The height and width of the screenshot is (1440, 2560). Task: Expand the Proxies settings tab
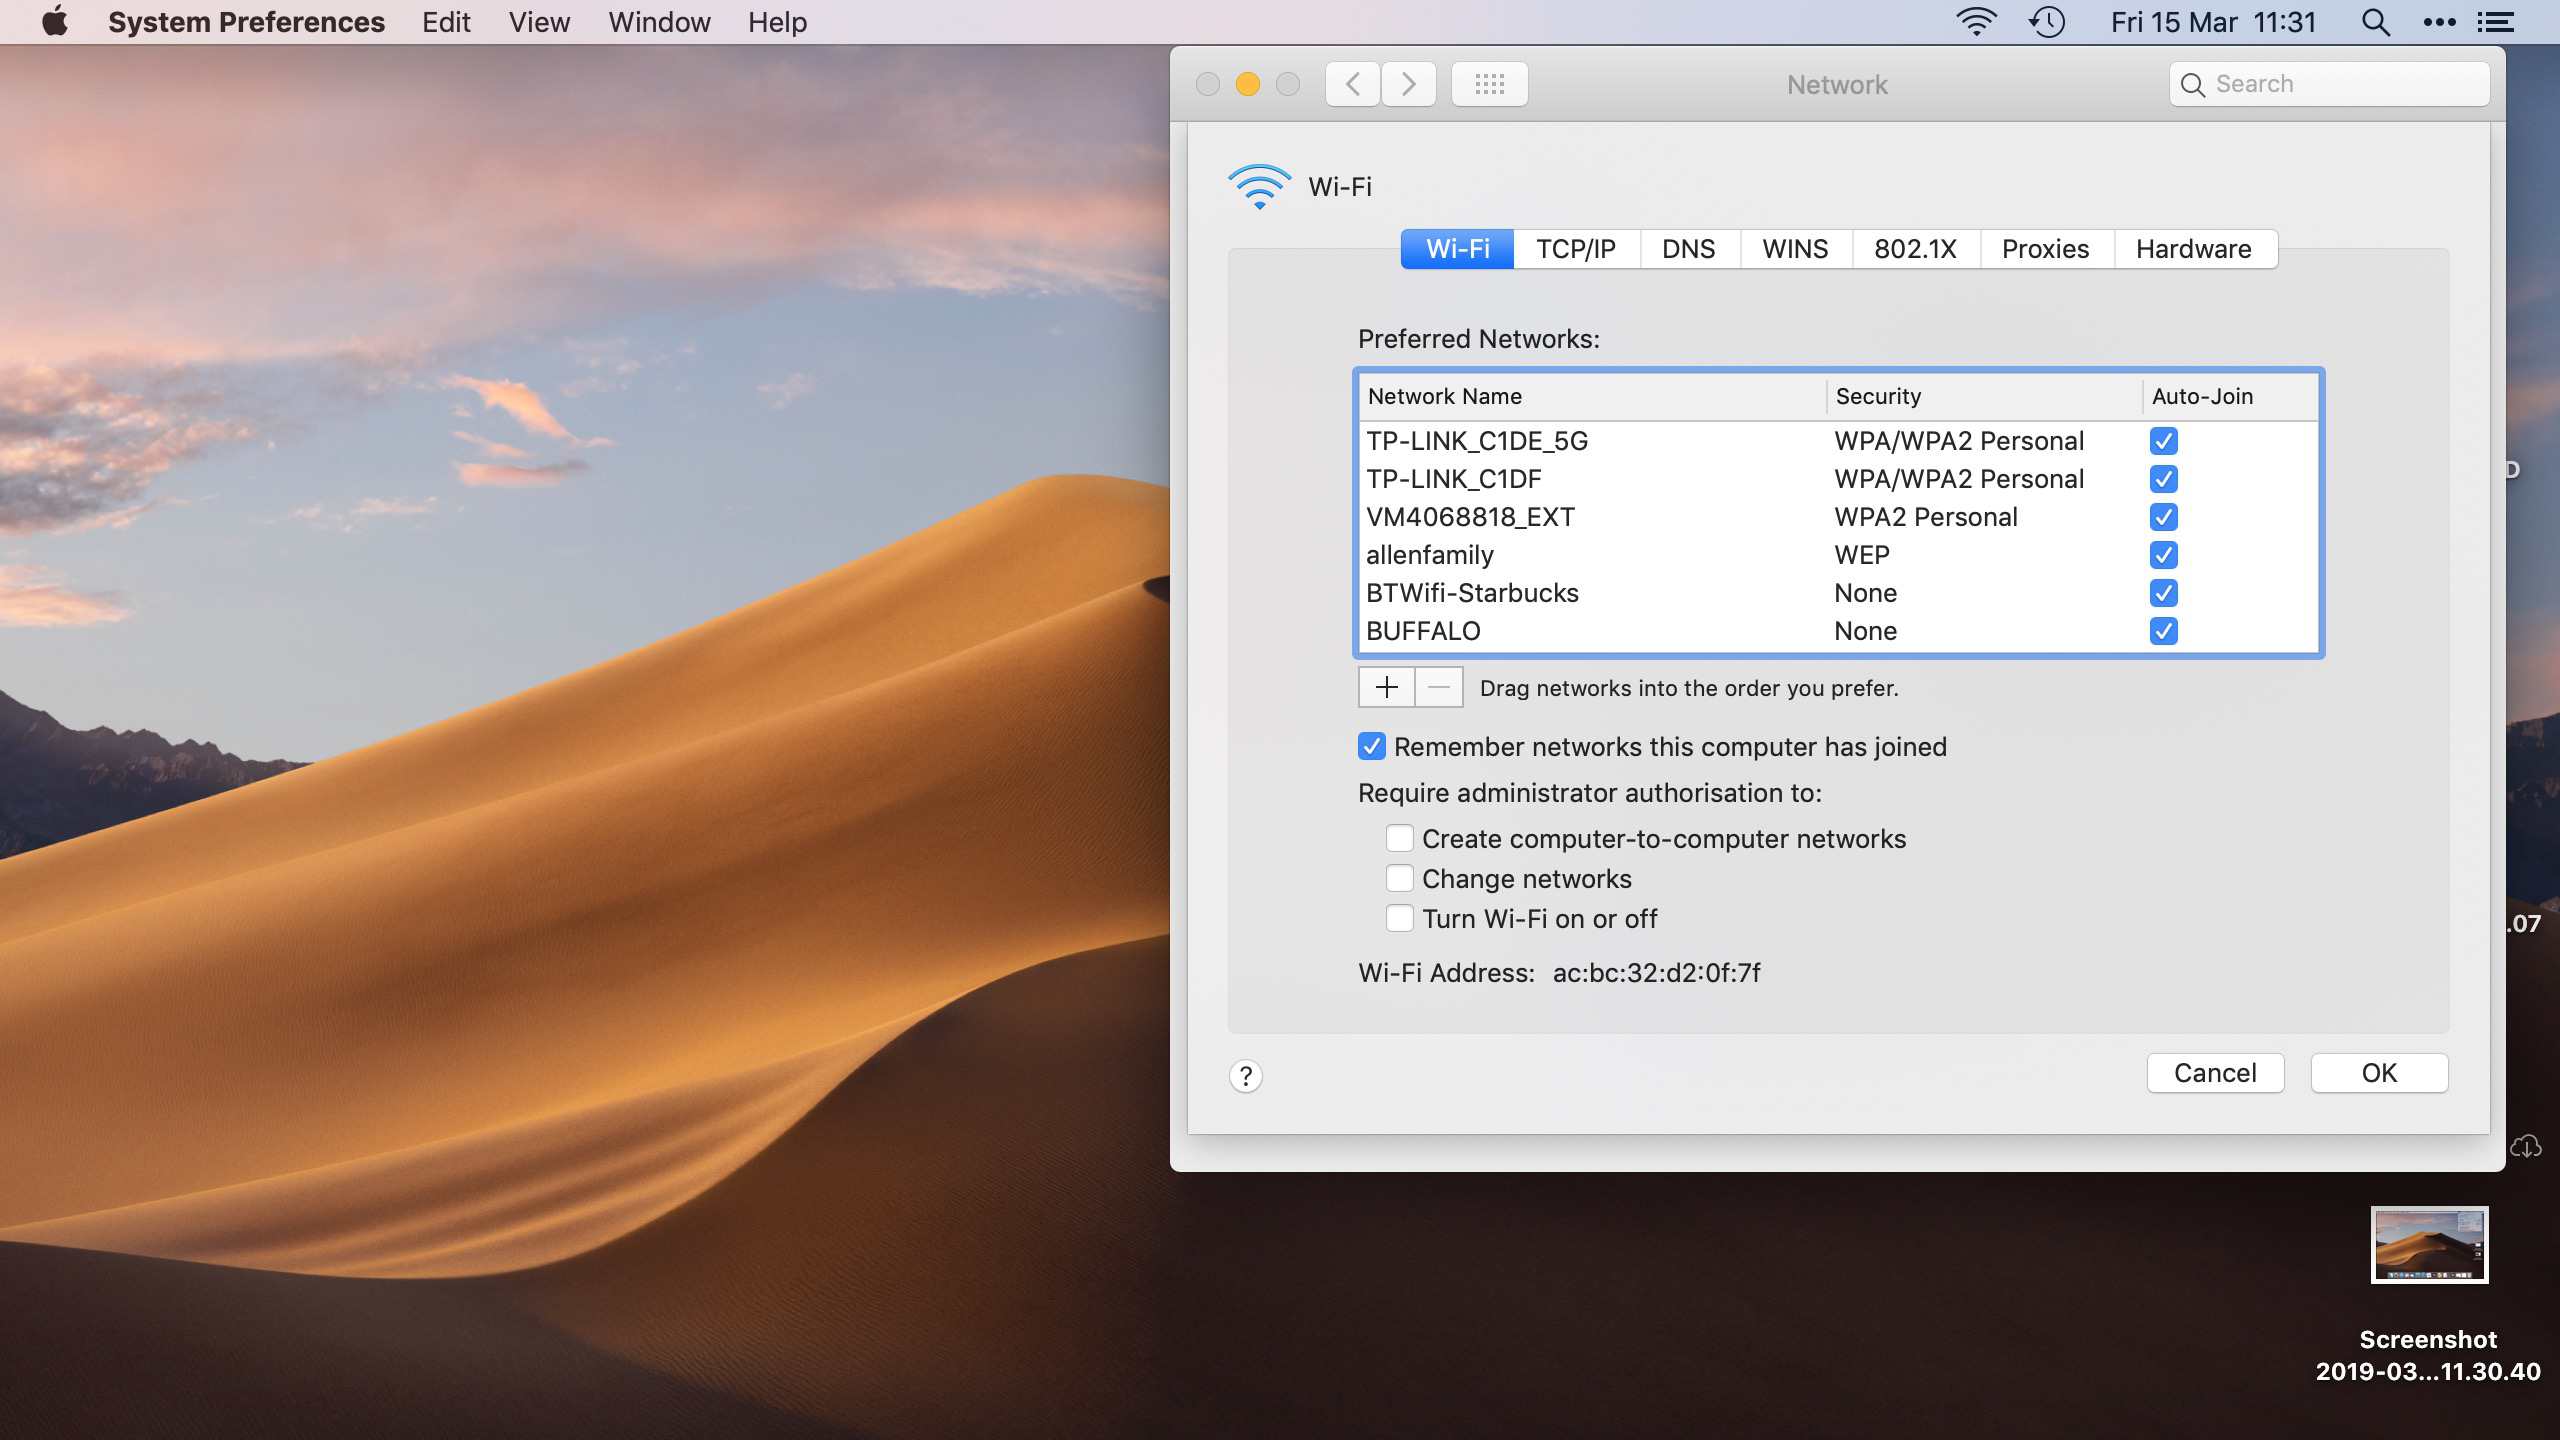pyautogui.click(x=2045, y=248)
